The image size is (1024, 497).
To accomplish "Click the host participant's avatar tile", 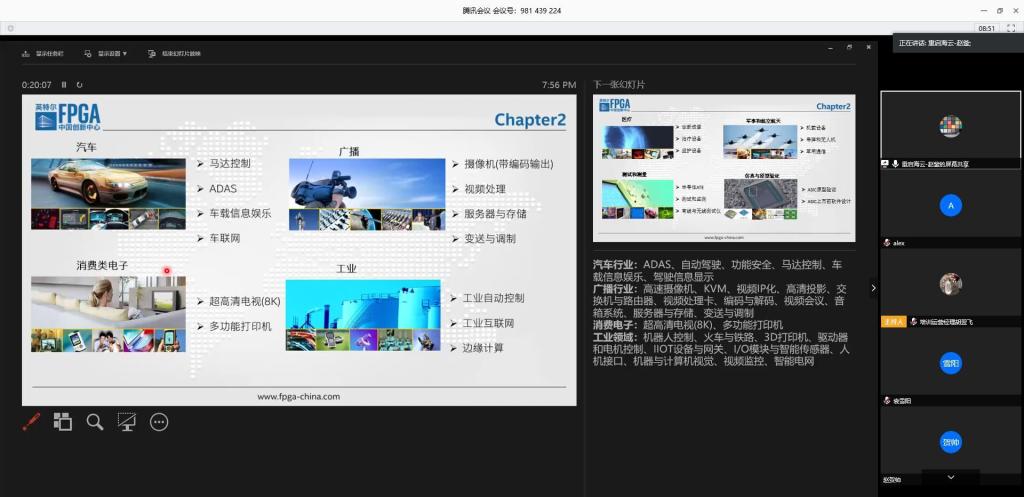I will 950,284.
